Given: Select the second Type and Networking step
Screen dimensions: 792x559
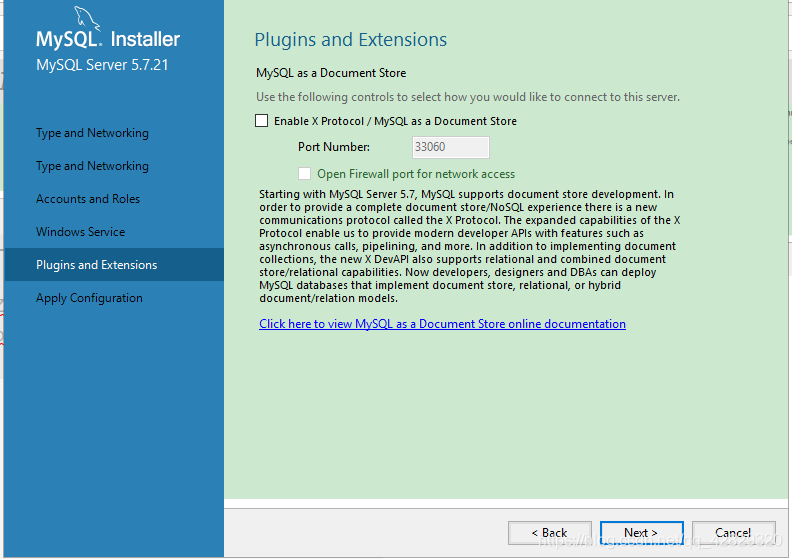Looking at the screenshot, I should 92,166.
